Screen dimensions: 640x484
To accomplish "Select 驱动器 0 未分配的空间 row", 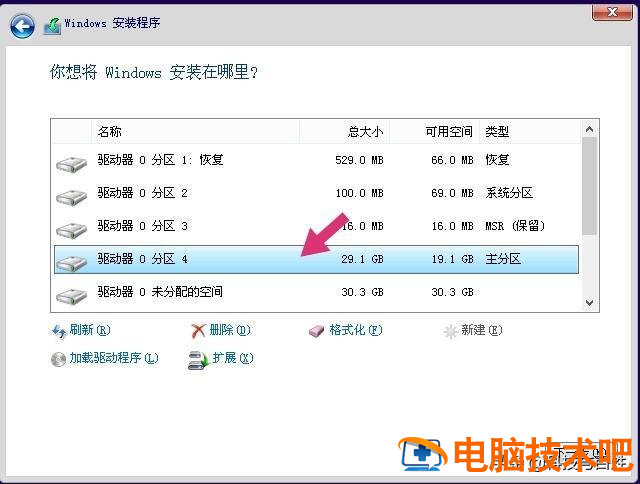I will pyautogui.click(x=316, y=292).
